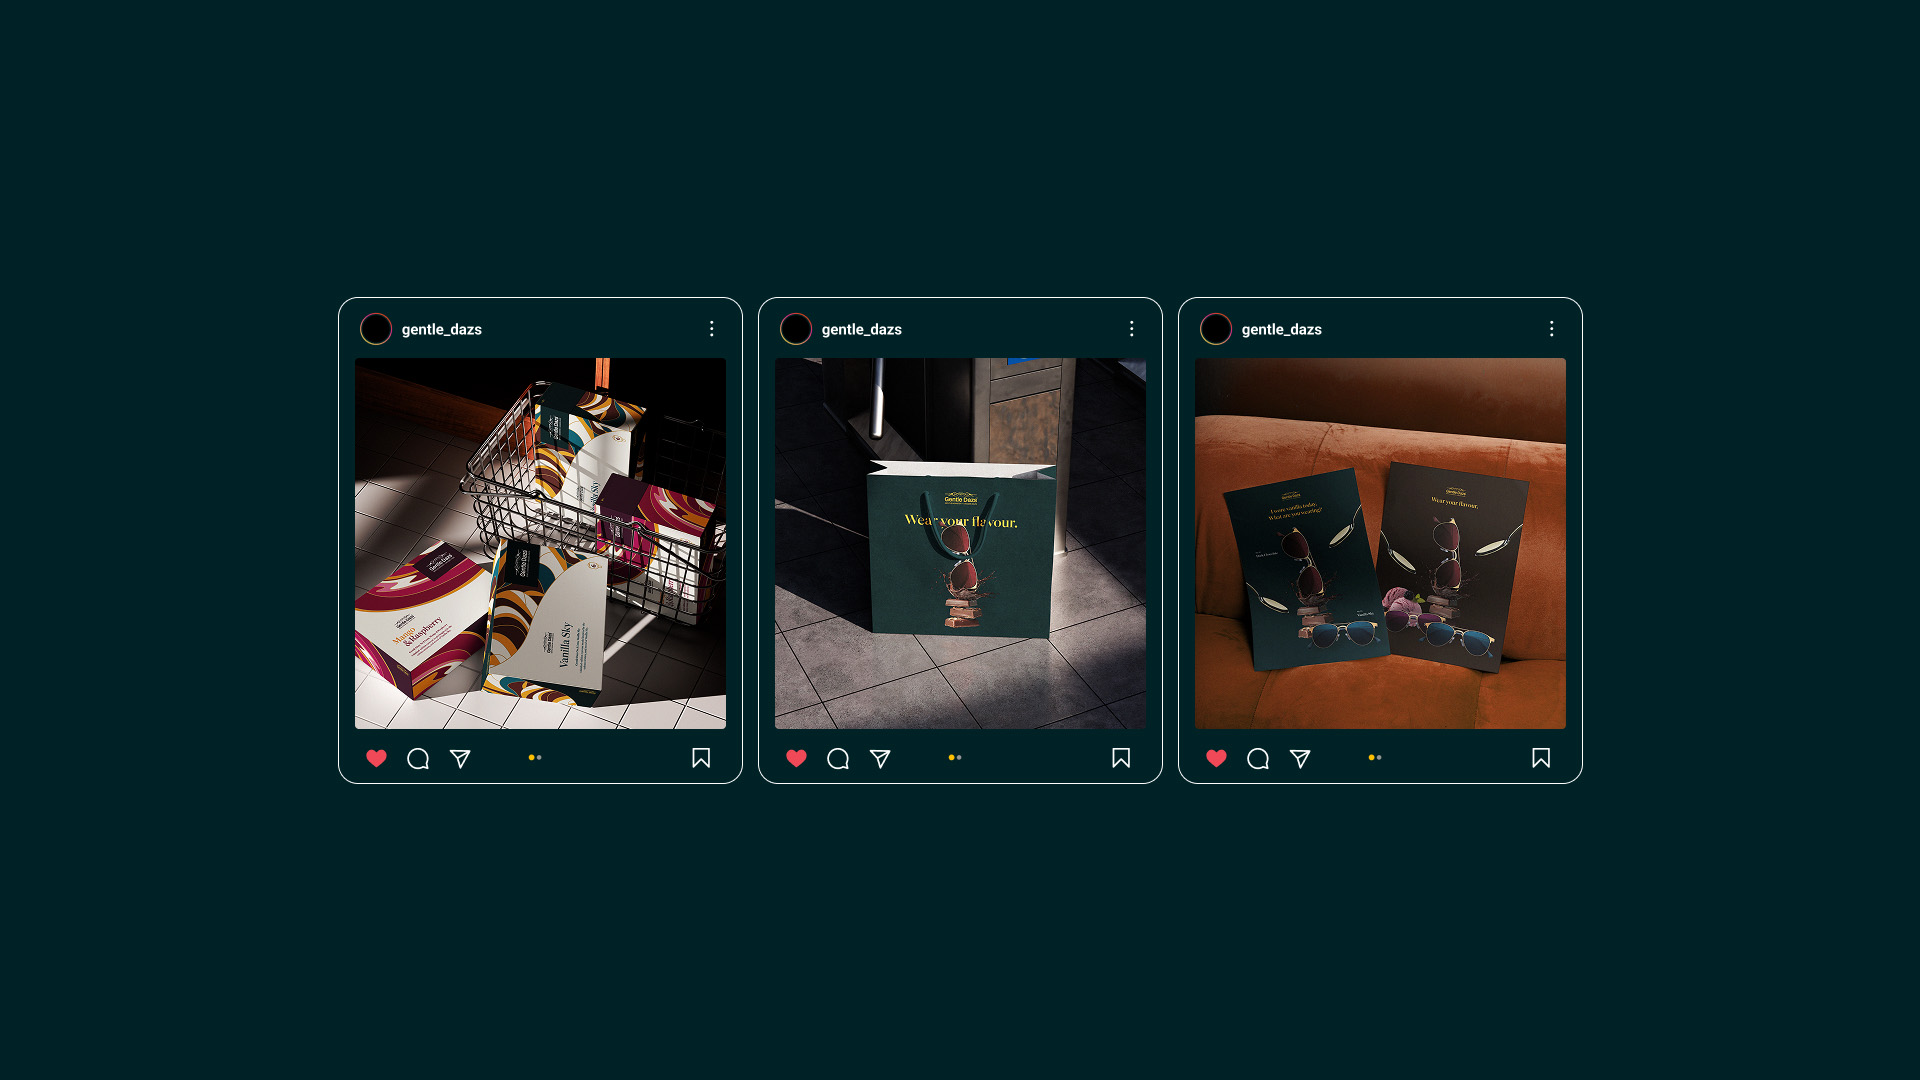Unlike the green shopping bag post
Image resolution: width=1920 pixels, height=1080 pixels.
[796, 758]
